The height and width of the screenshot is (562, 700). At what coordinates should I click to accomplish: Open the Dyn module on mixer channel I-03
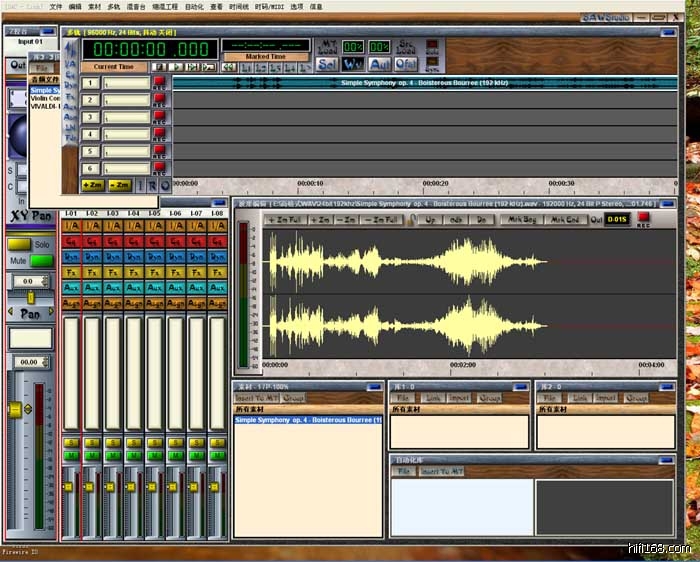[113, 256]
